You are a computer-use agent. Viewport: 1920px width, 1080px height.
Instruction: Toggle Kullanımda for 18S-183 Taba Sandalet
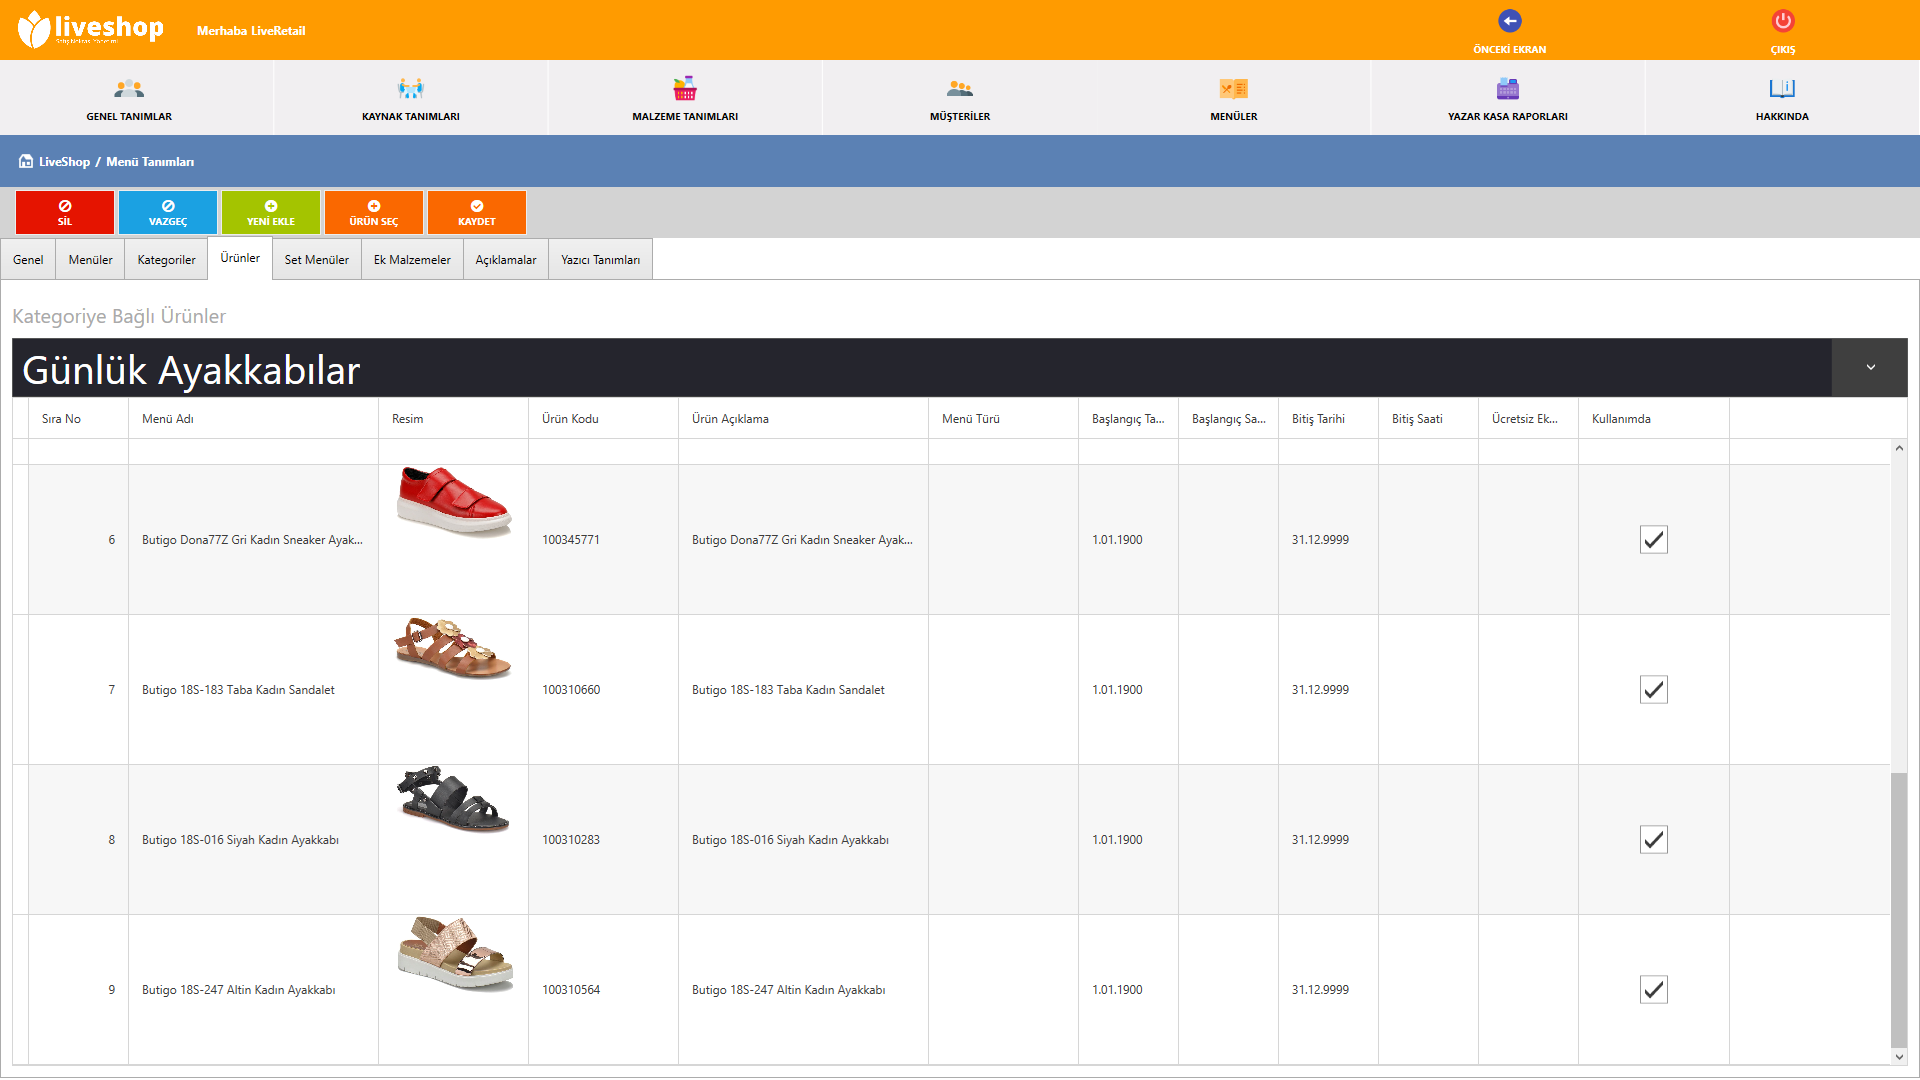1654,690
